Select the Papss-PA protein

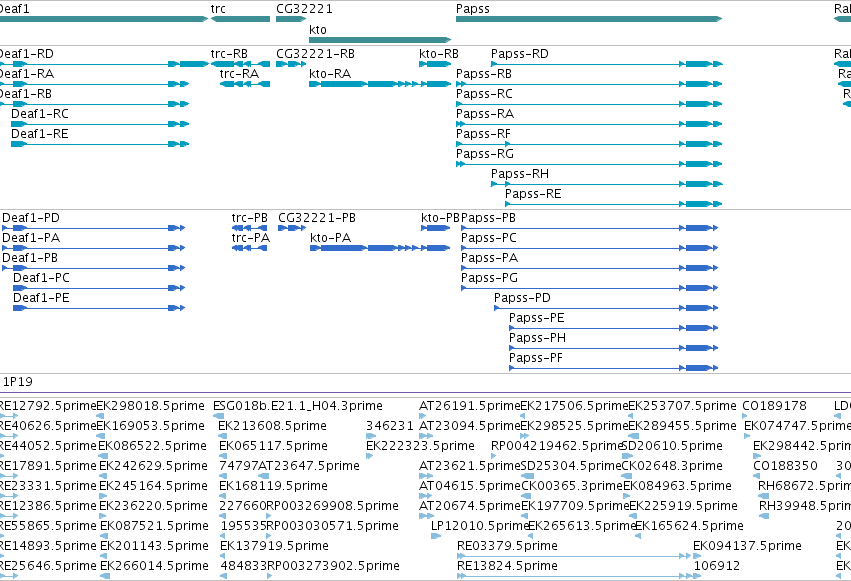click(x=590, y=268)
